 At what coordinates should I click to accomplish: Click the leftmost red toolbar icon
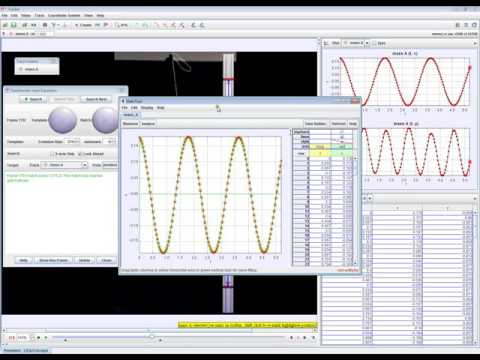157,25
